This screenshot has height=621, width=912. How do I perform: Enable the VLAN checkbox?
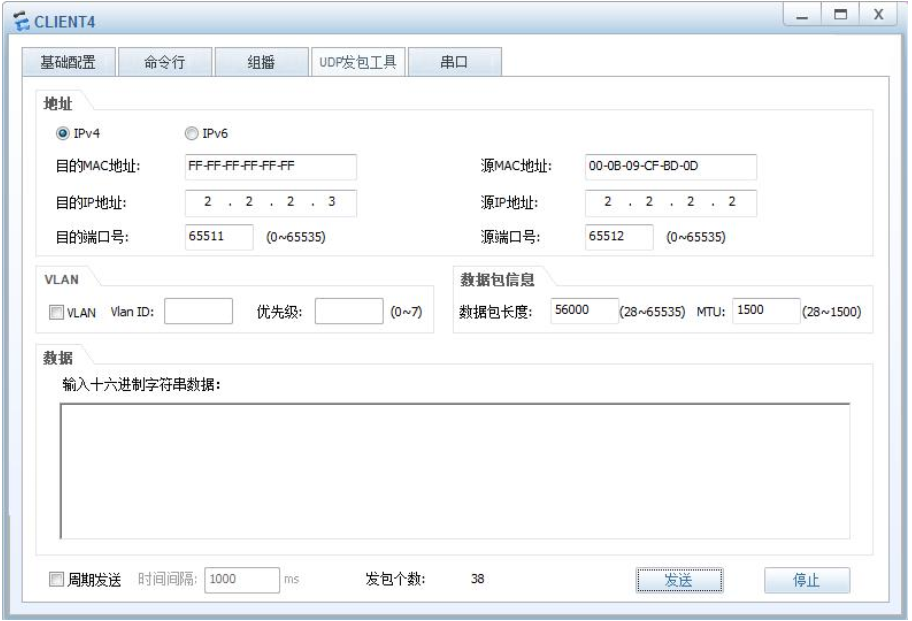56,312
